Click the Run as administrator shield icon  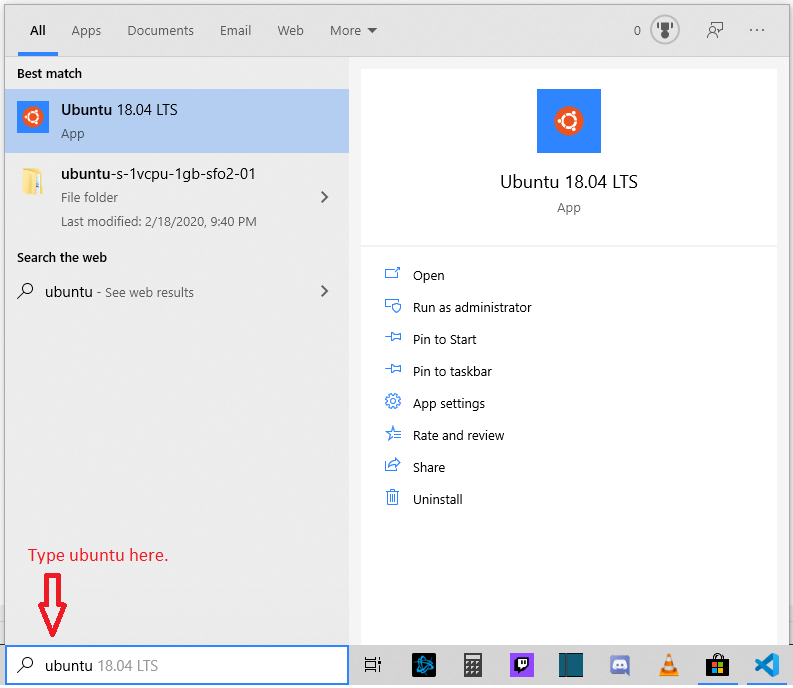[392, 306]
